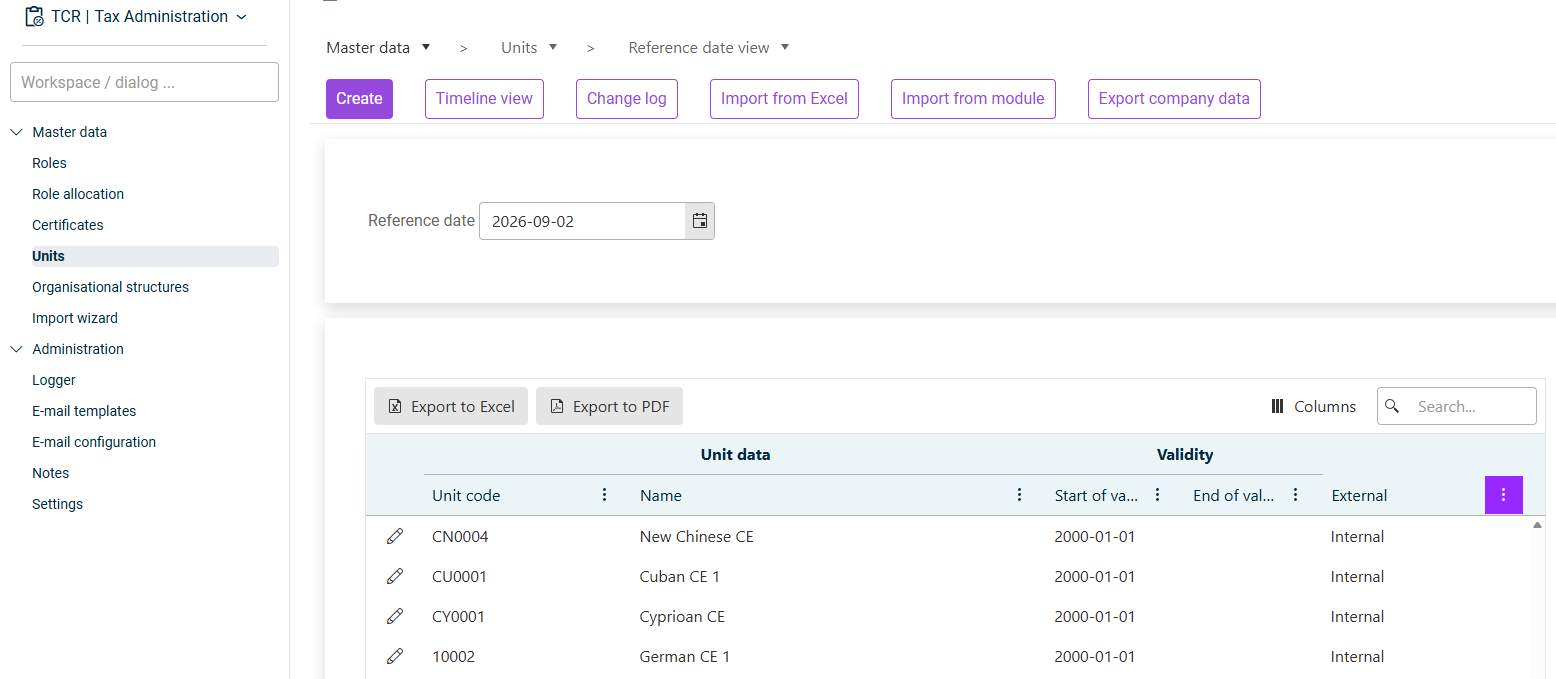1556x679 pixels.
Task: Click the magnifier icon in table search
Action: pos(1392,406)
